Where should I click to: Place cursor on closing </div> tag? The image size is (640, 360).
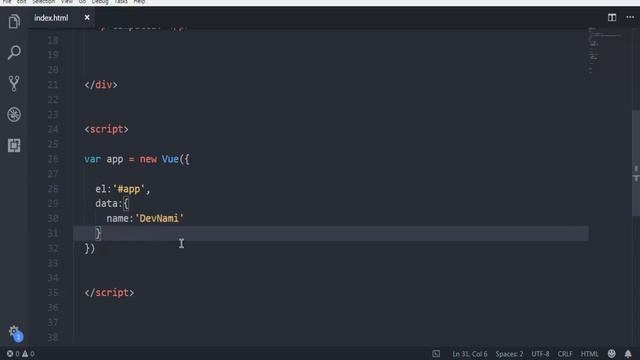point(101,85)
